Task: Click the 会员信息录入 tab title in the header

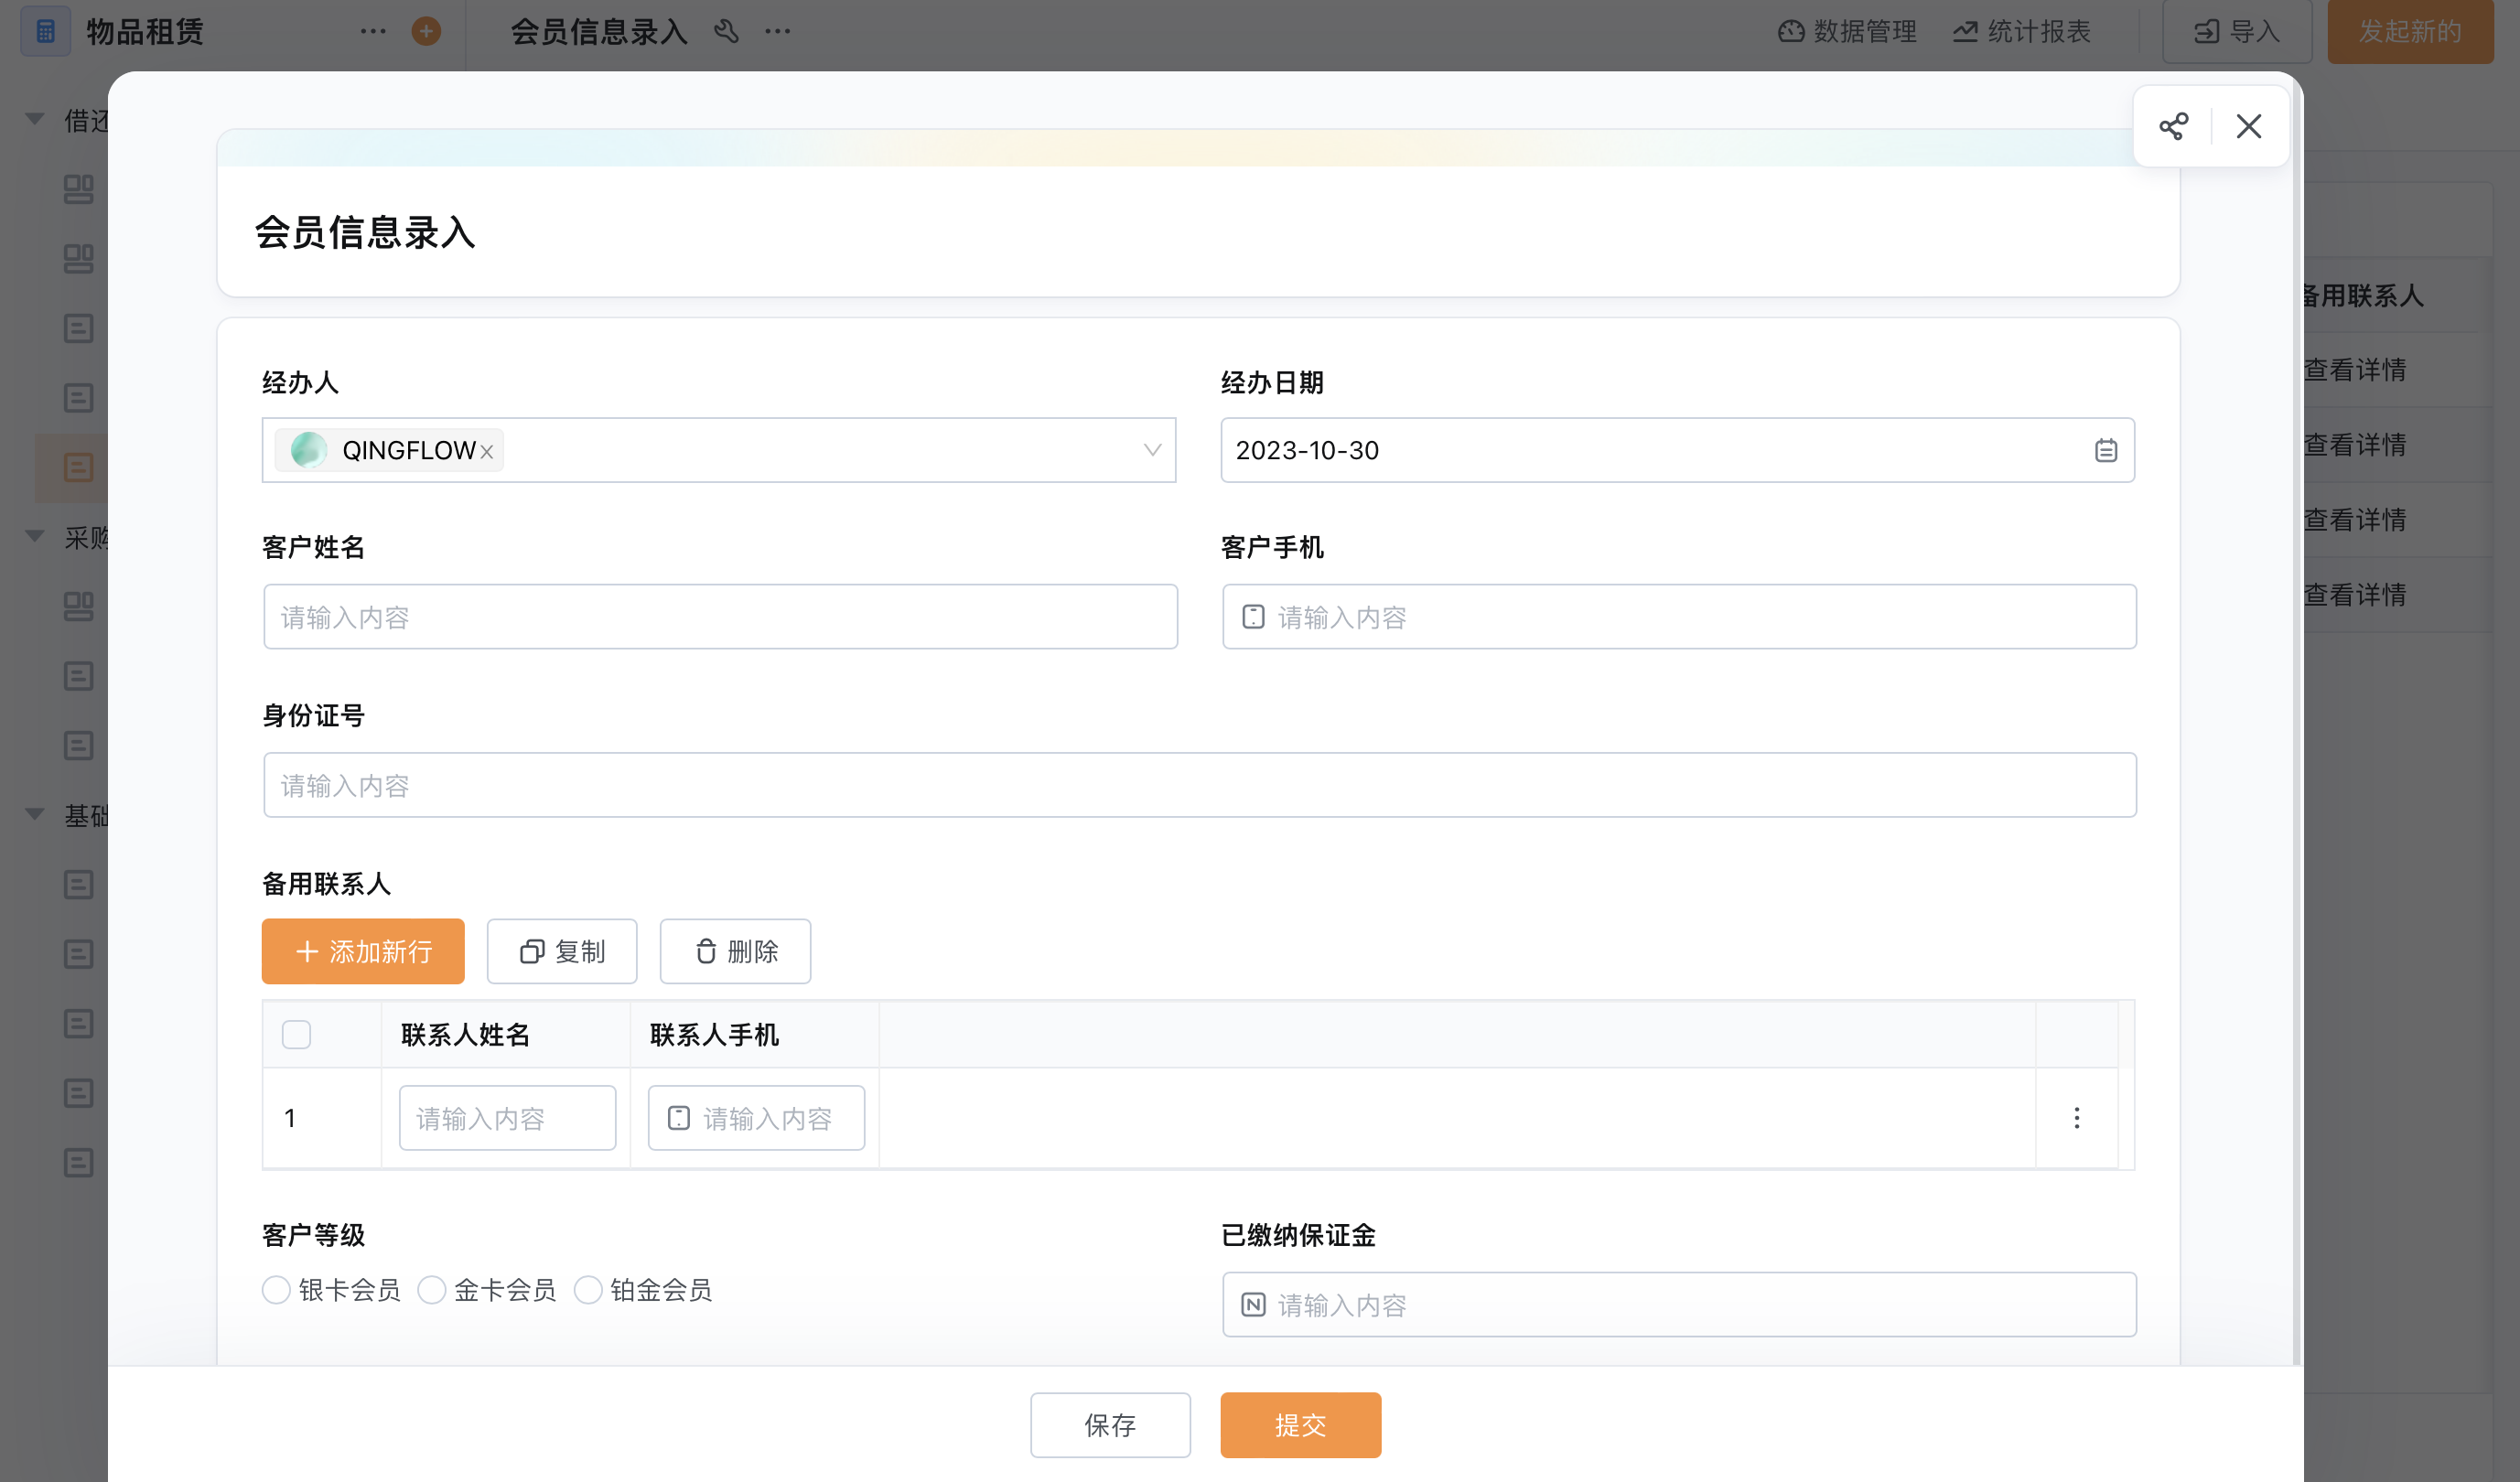Action: 599,31
